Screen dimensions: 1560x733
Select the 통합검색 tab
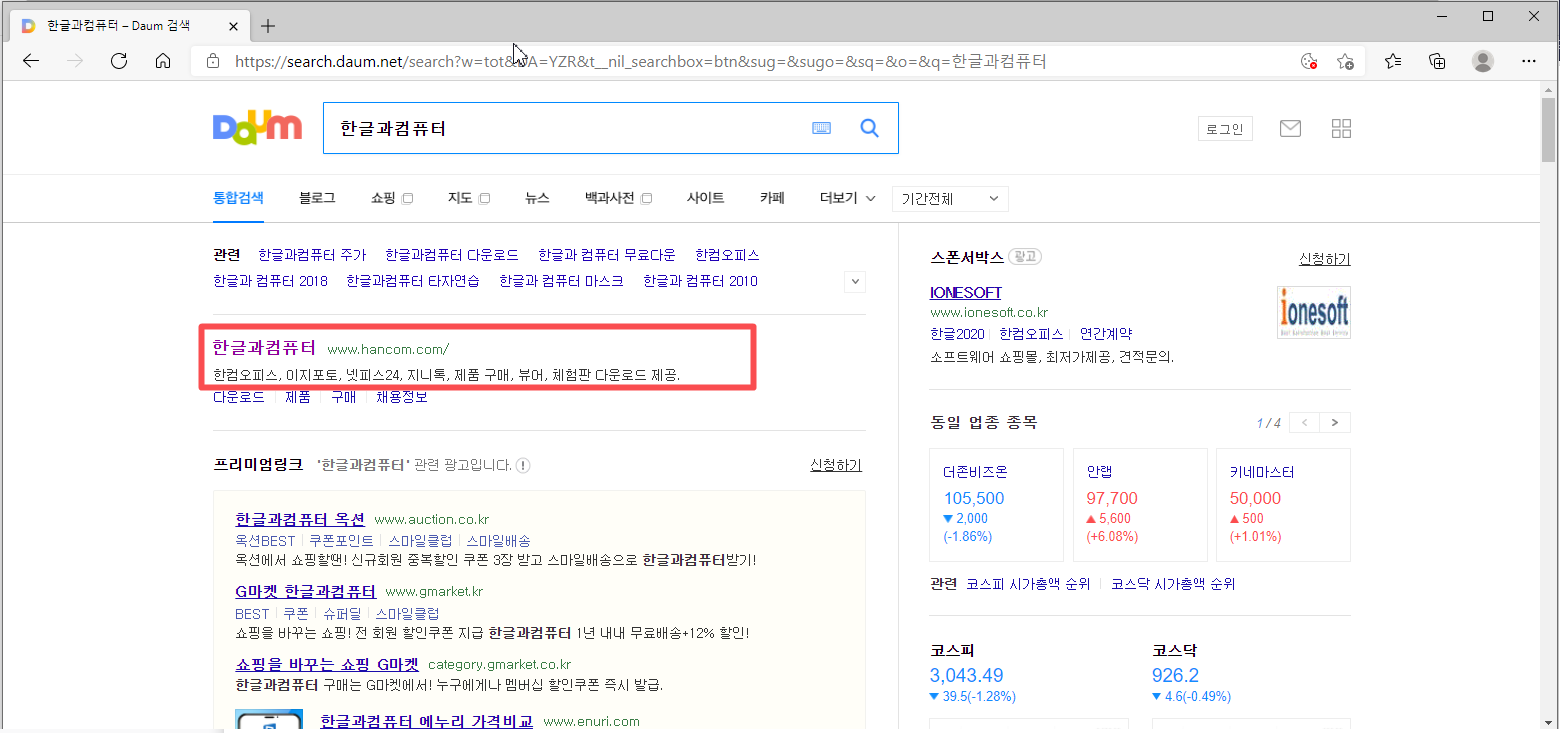pos(238,198)
